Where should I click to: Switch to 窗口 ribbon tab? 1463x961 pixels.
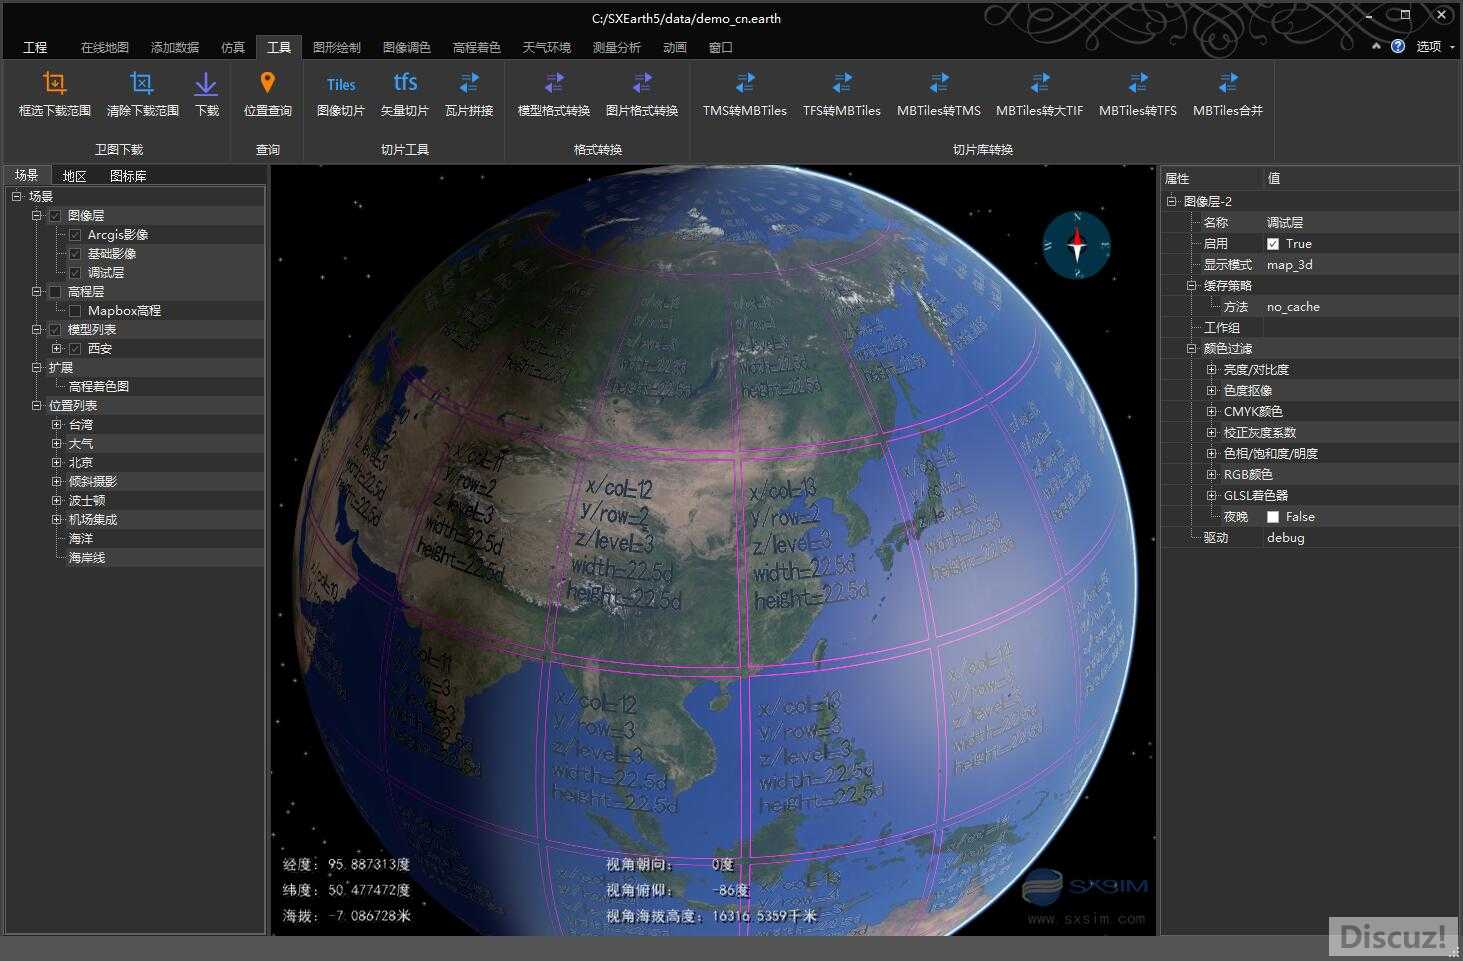click(x=721, y=47)
